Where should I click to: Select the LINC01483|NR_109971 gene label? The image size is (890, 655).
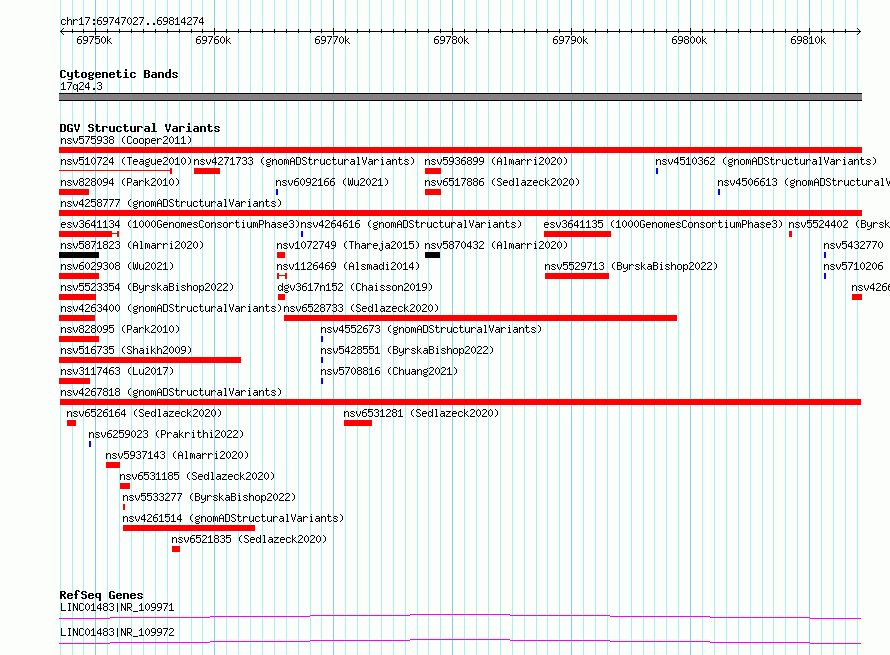[117, 607]
